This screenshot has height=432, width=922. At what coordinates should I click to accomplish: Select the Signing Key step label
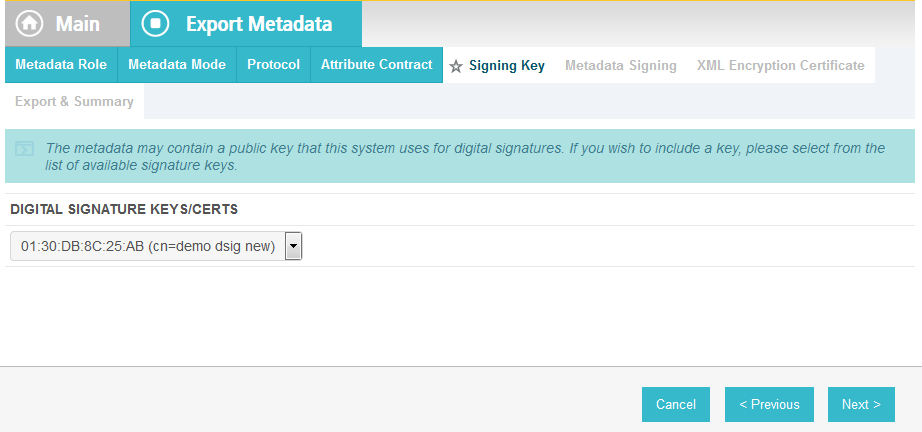pyautogui.click(x=507, y=65)
